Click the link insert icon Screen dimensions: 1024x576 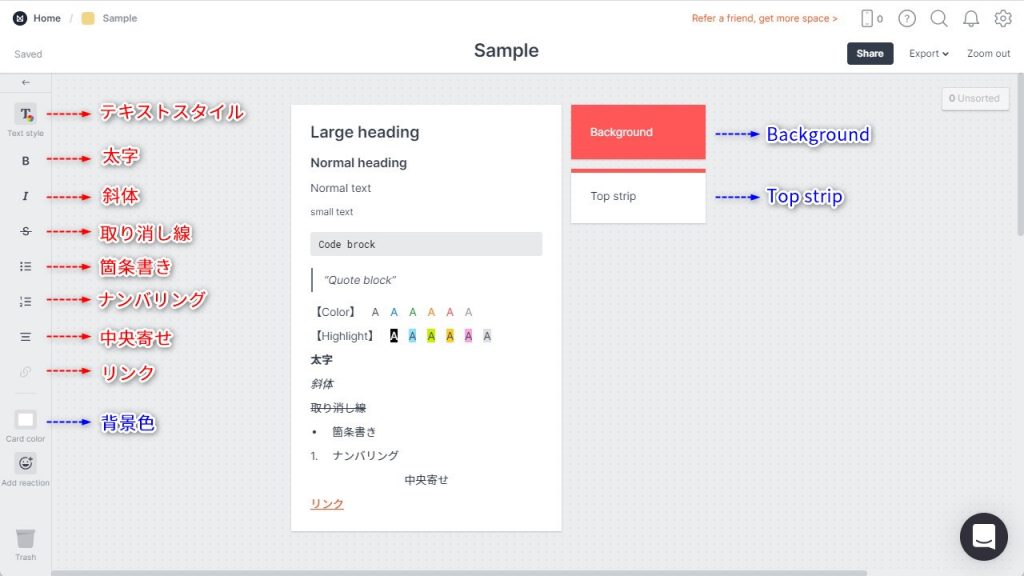click(25, 372)
